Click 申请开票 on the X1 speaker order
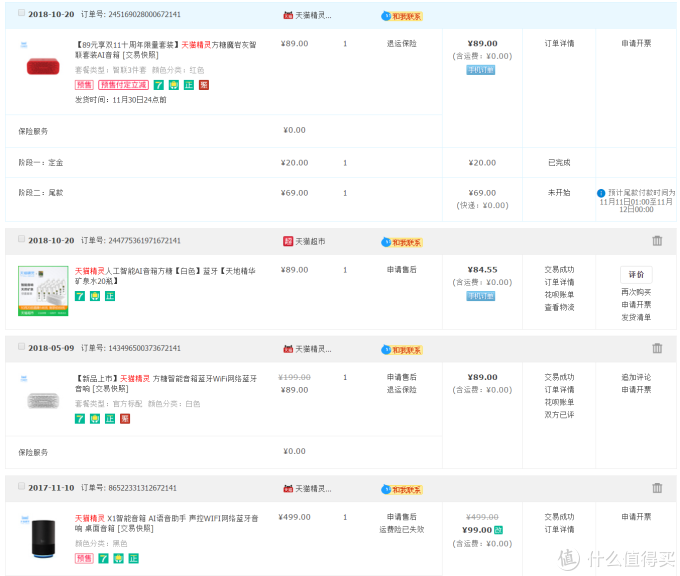The width and height of the screenshot is (680, 576). (636, 517)
